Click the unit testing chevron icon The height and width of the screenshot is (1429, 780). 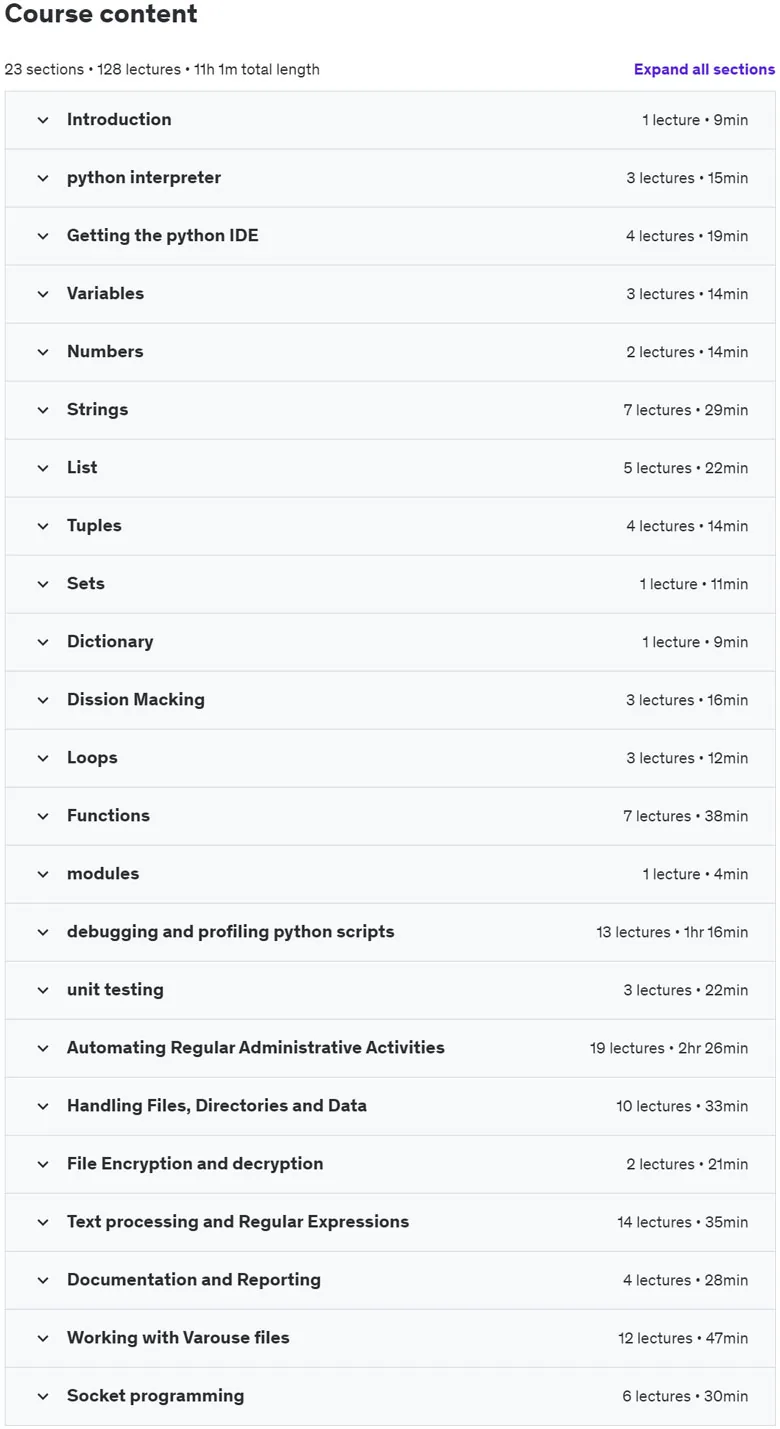[x=43, y=990]
